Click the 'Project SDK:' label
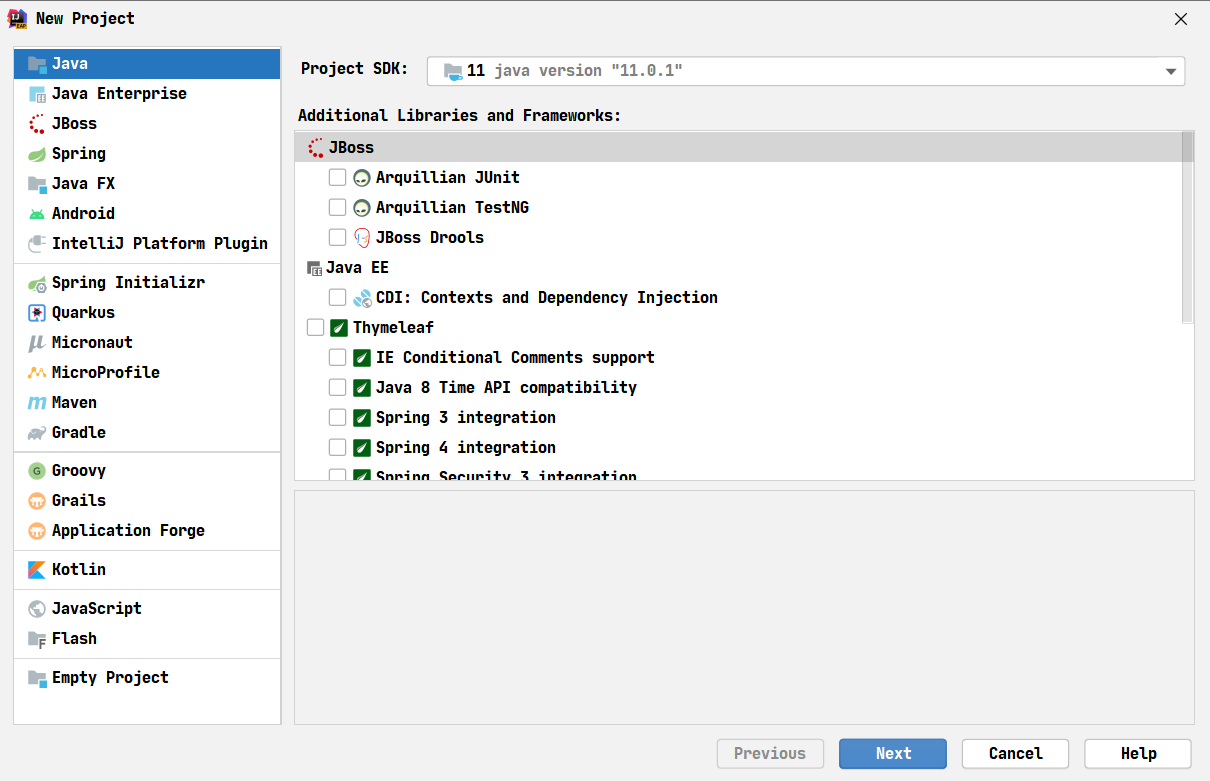Image resolution: width=1210 pixels, height=781 pixels. click(x=355, y=69)
